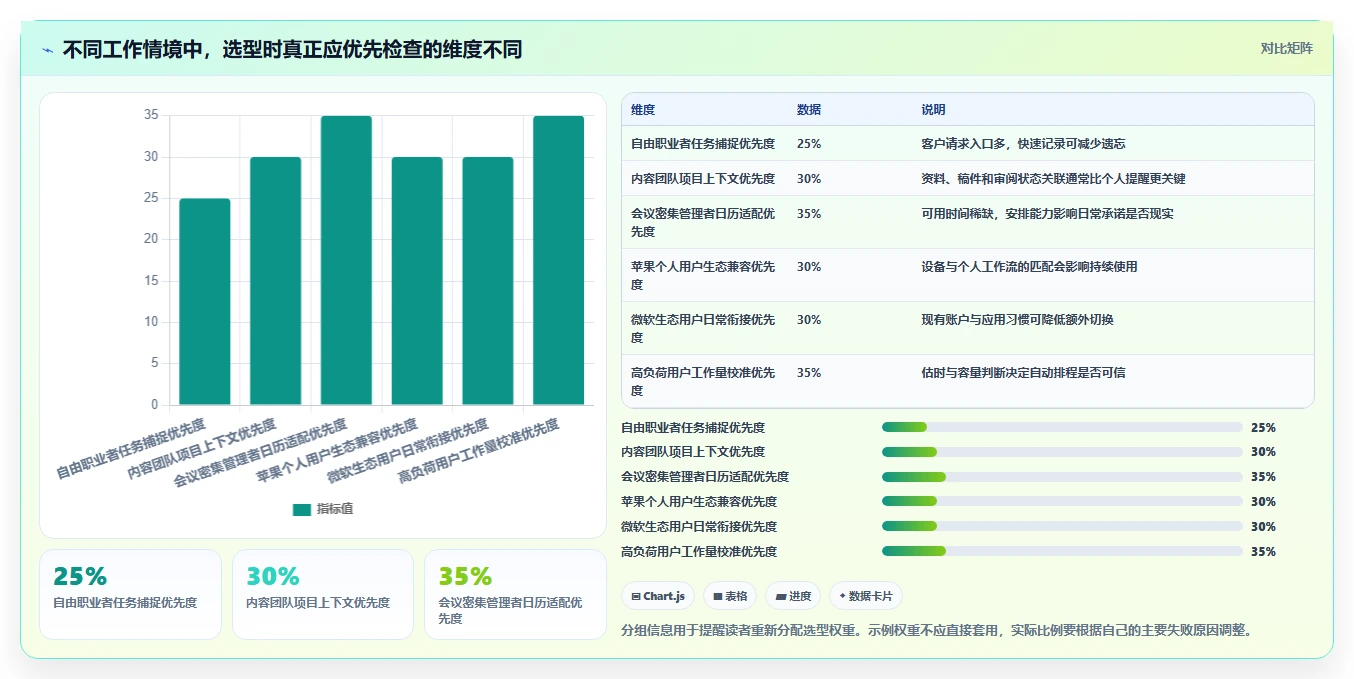Click the 进度 tag chip
Viewport: 1354px width, 679px height.
coord(793,596)
